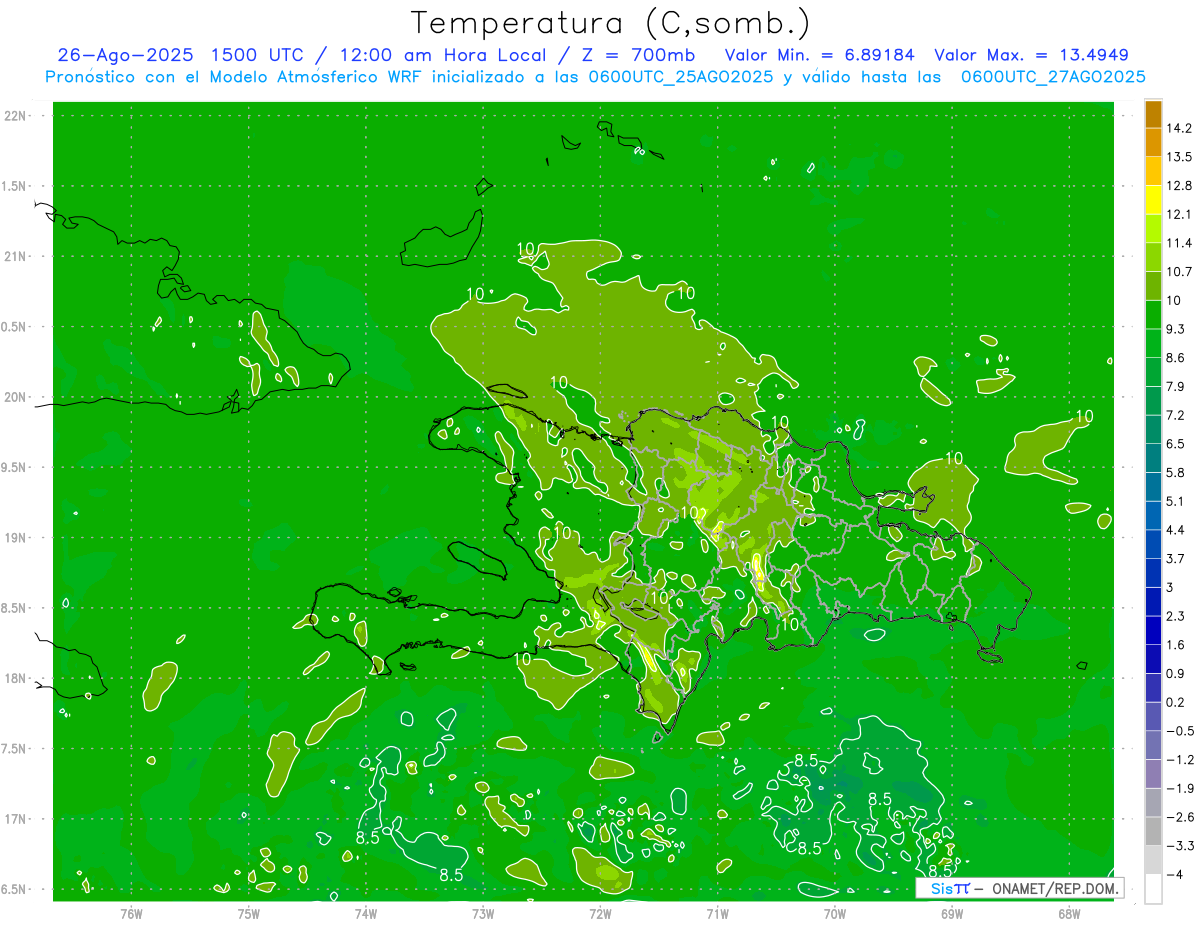Click the "12:00 am Hora Local" text

pos(442,55)
